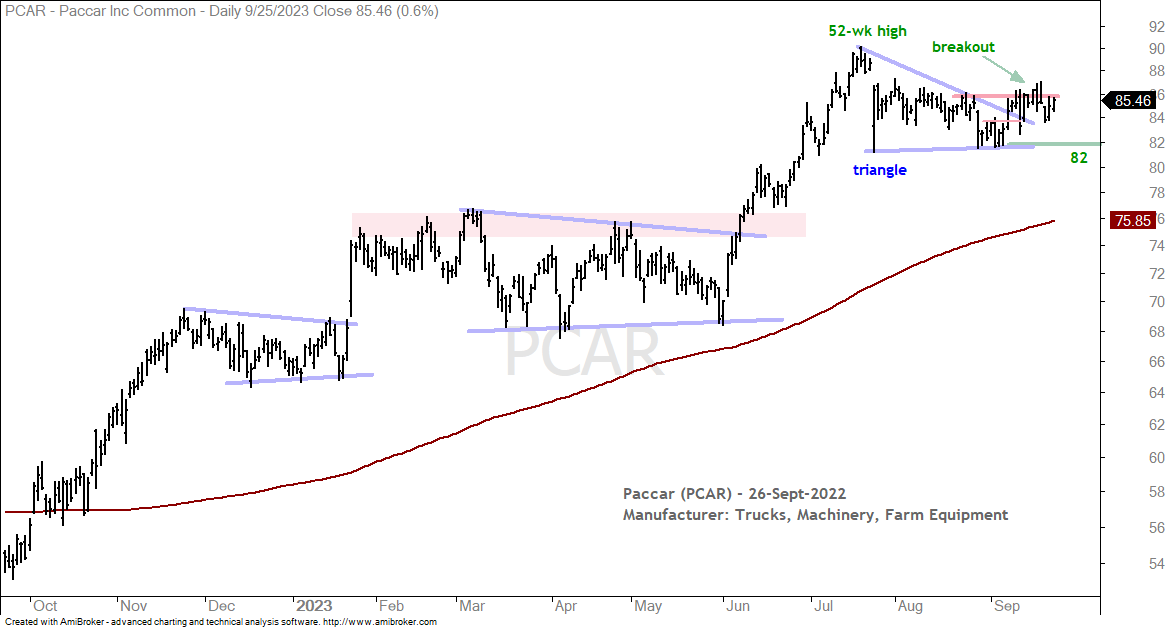The width and height of the screenshot is (1169, 627).
Task: Select the 'Apr' date axis label
Action: point(566,606)
